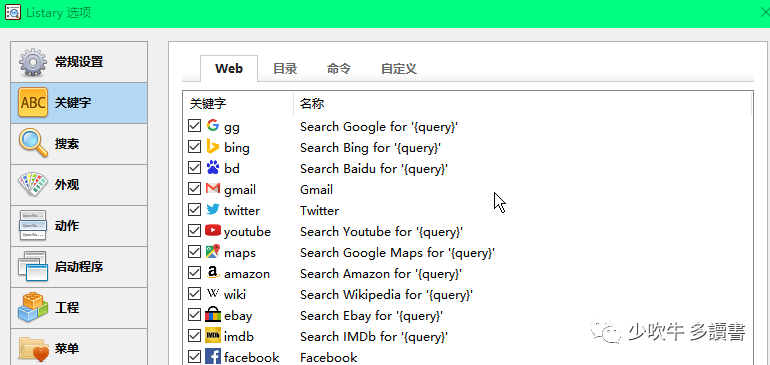Click the color palette icon for 外观
The width and height of the screenshot is (770, 365).
click(33, 185)
